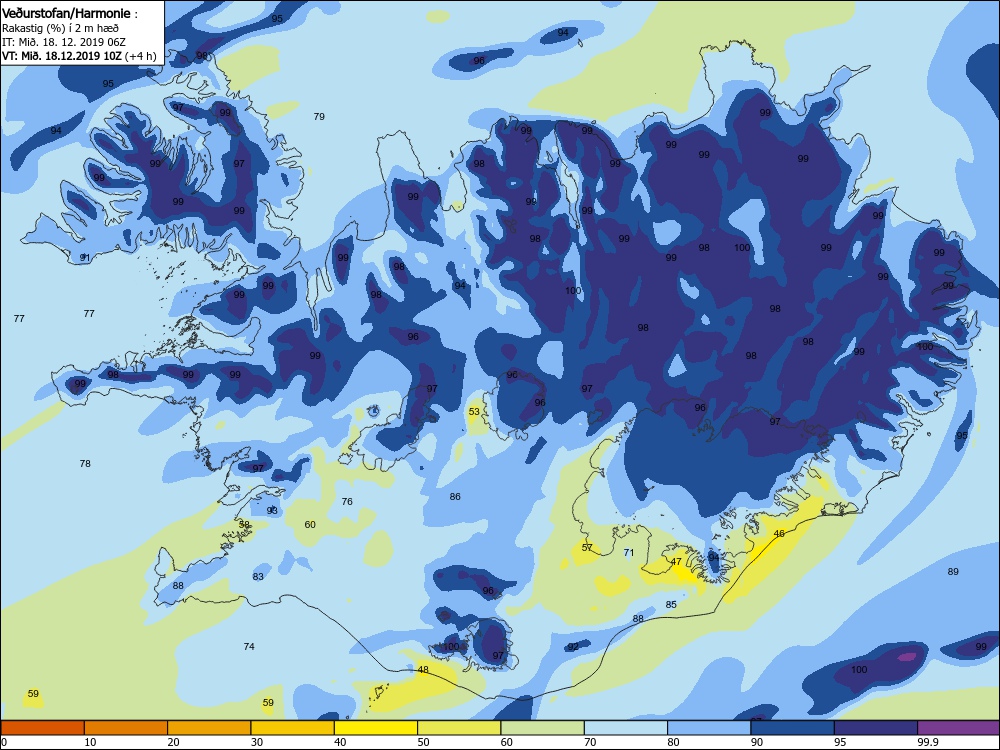Click the humidity value '89' on the map
The height and width of the screenshot is (750, 1000).
click(x=953, y=572)
